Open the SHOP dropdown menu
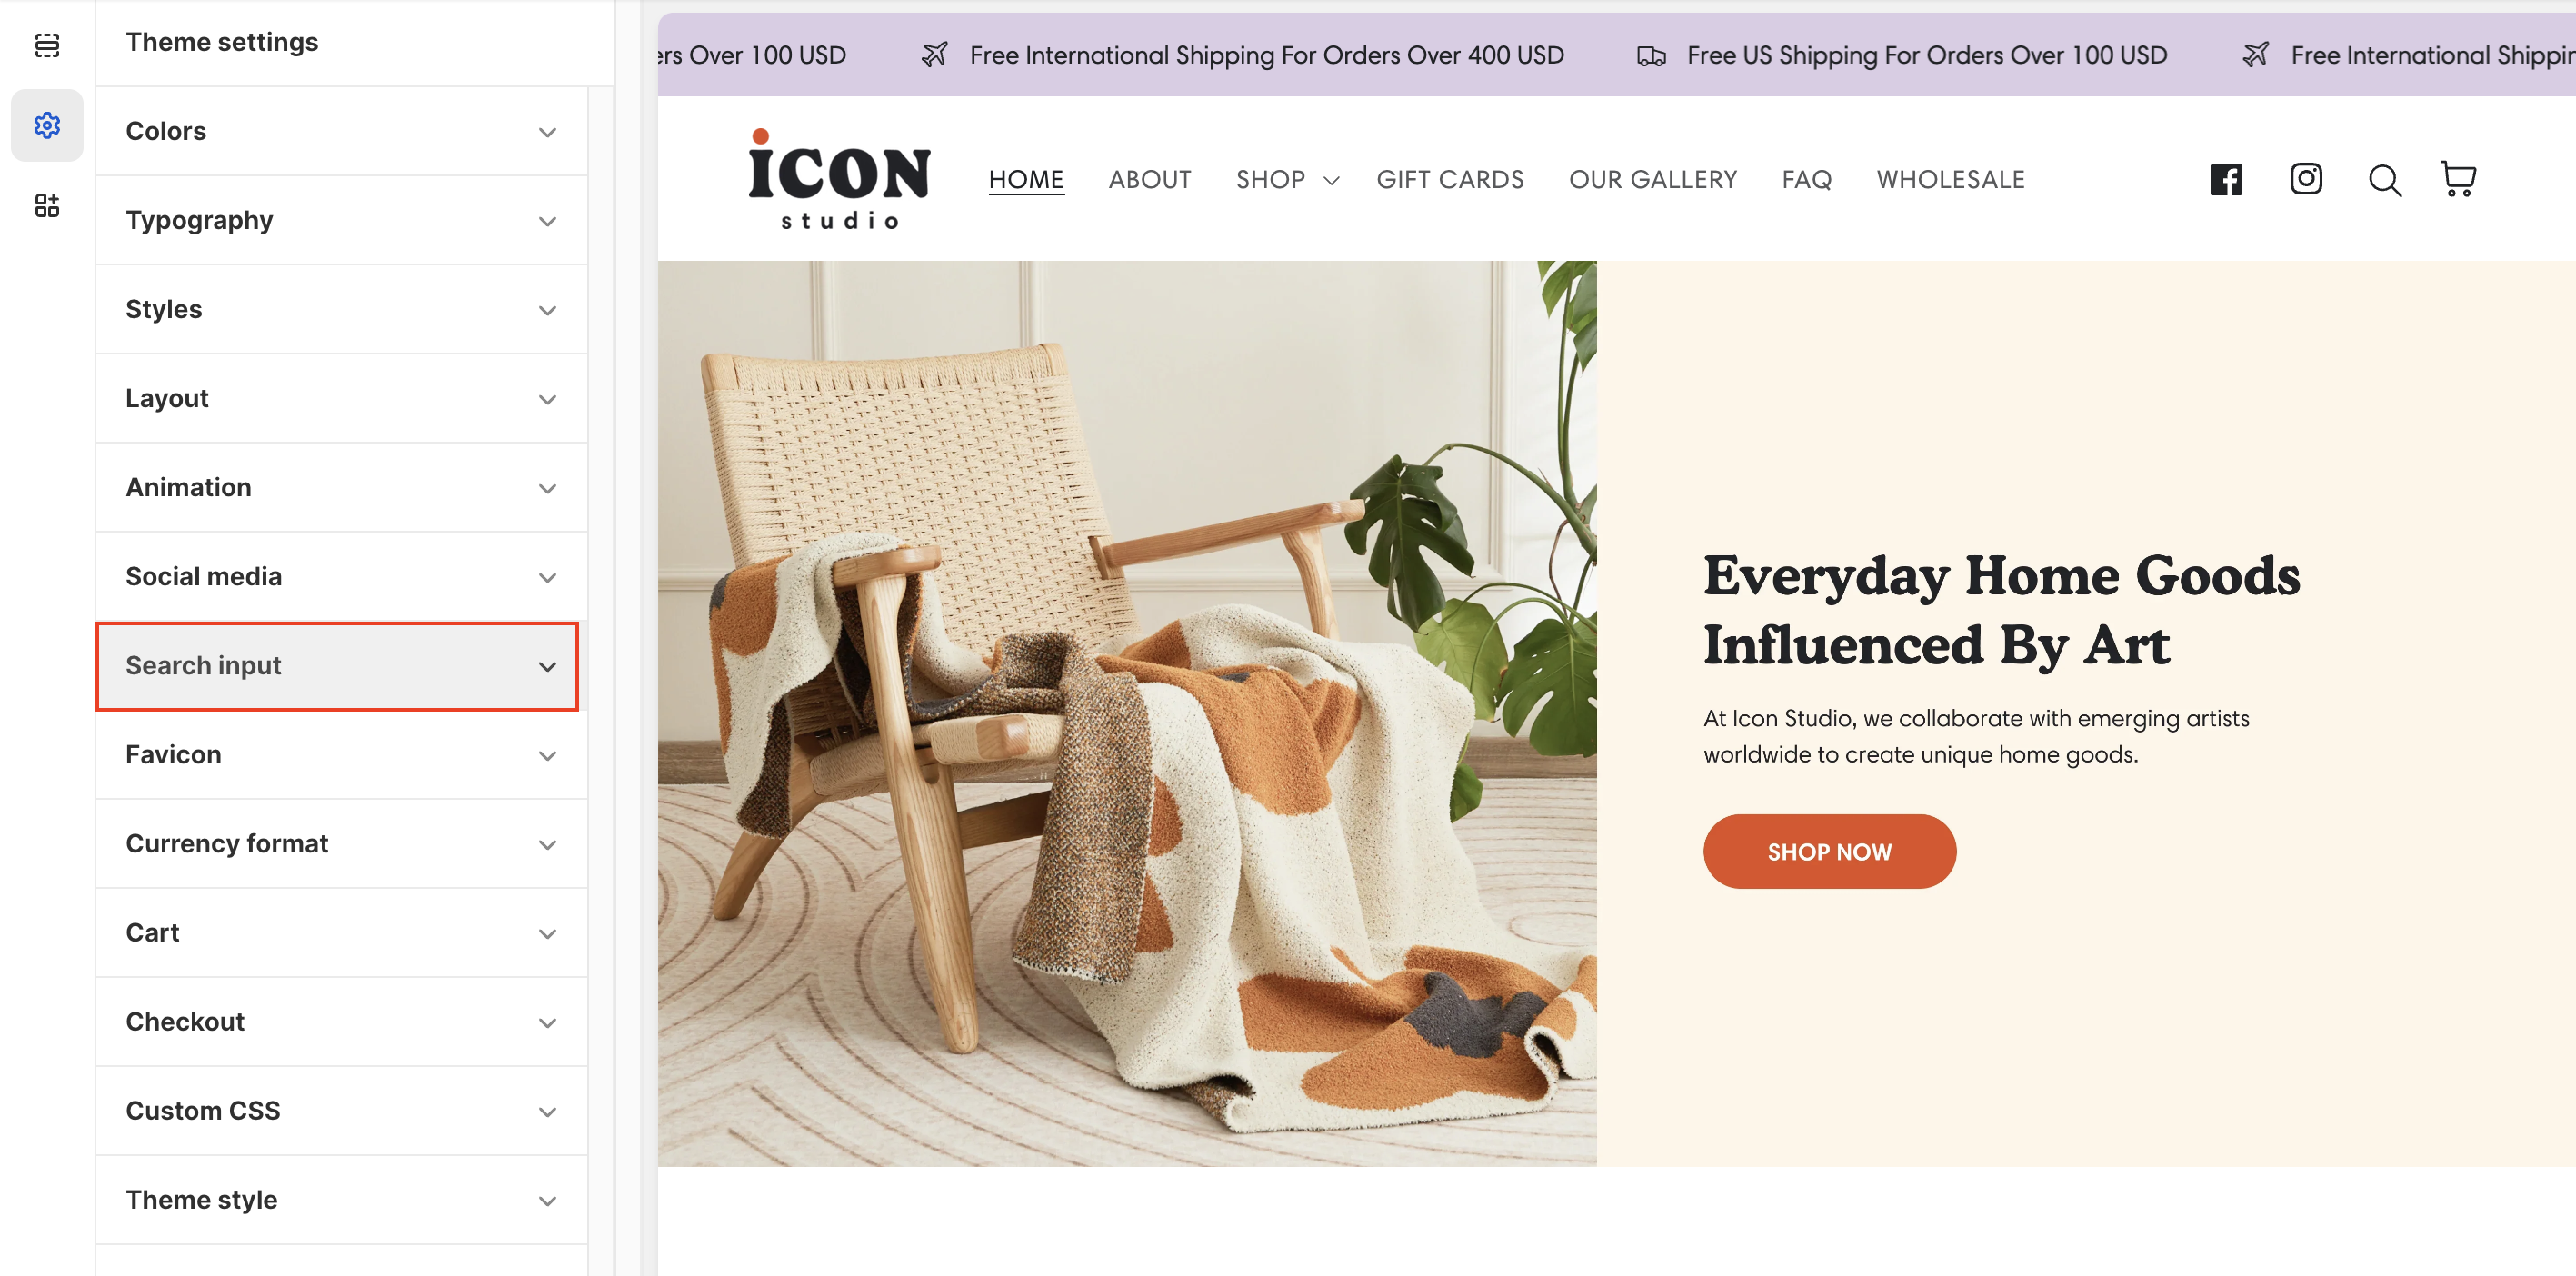The width and height of the screenshot is (2576, 1276). coord(1287,180)
